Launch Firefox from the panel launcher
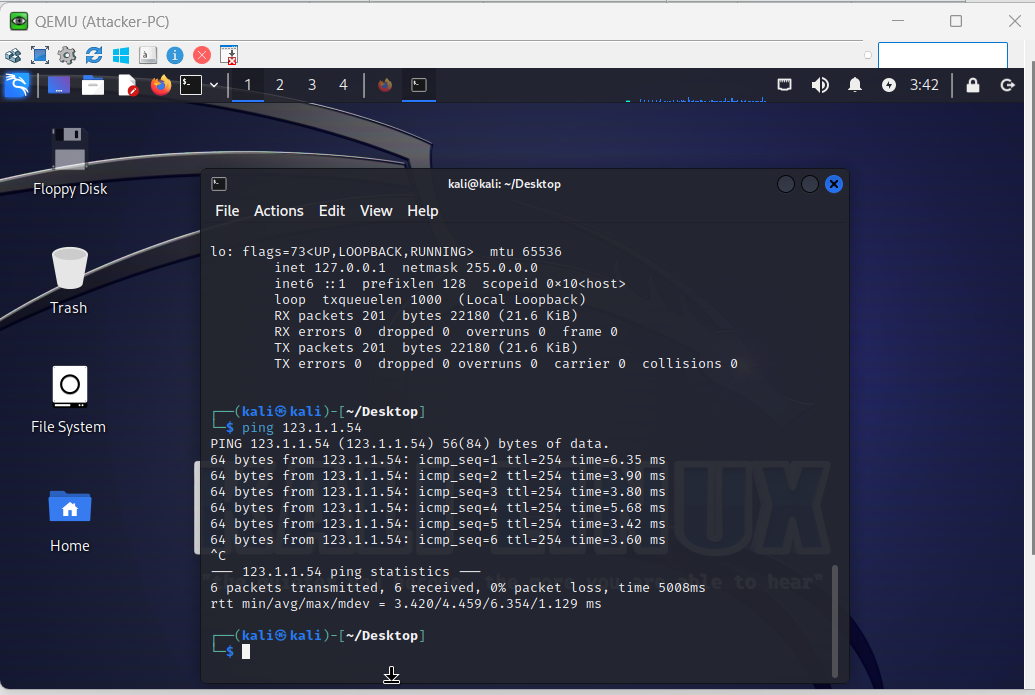 point(160,85)
